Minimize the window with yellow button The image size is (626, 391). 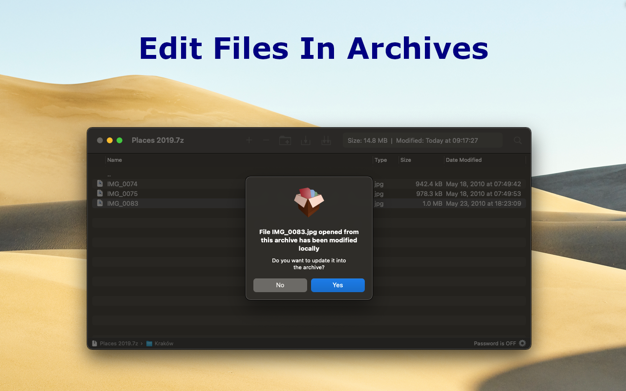(109, 140)
